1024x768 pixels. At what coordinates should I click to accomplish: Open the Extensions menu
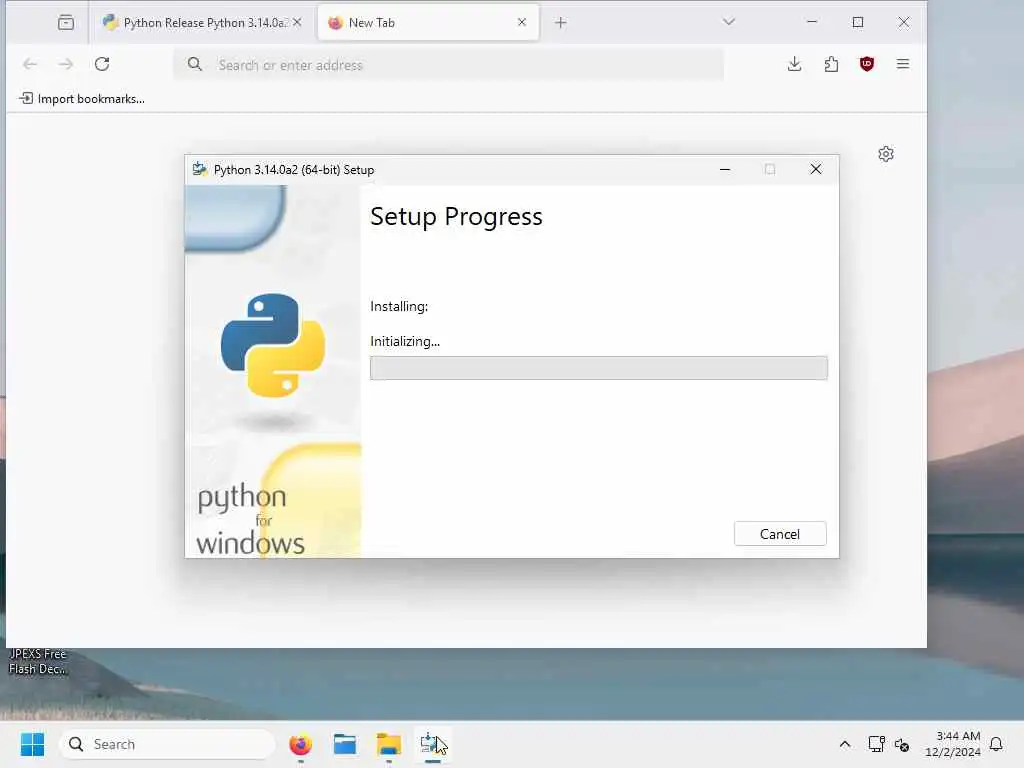pos(831,64)
